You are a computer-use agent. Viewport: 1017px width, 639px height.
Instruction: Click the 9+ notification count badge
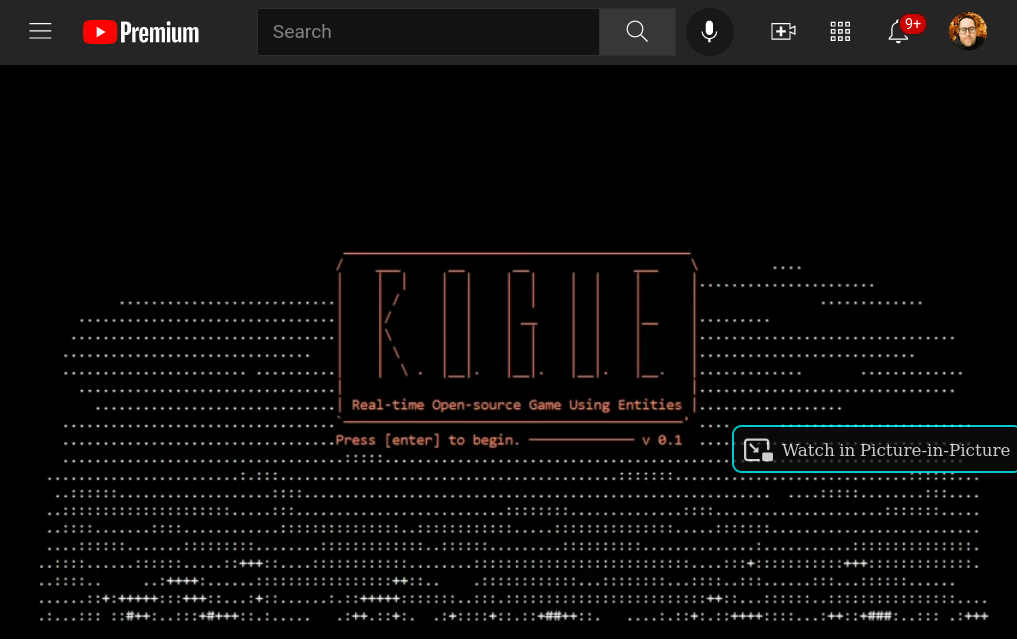(x=912, y=23)
